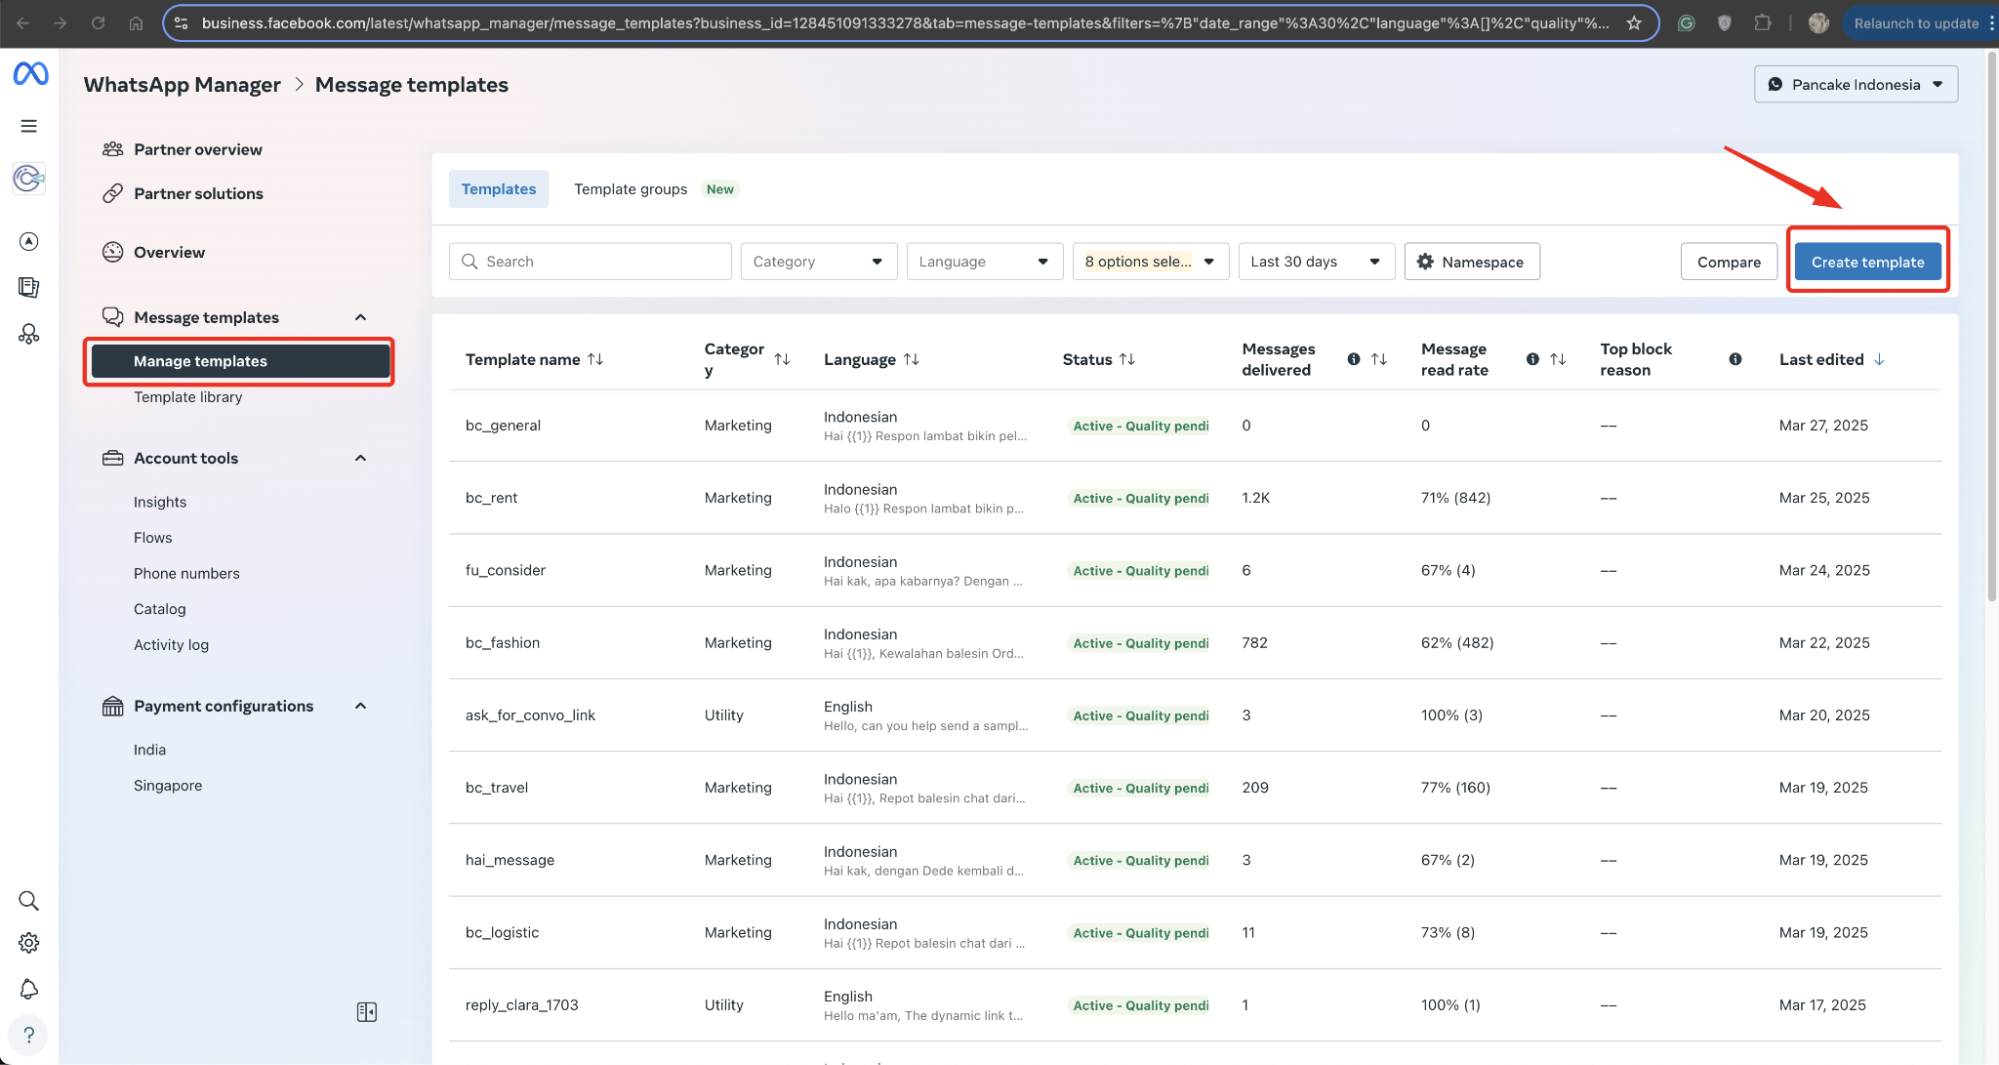Image resolution: width=1999 pixels, height=1065 pixels.
Task: Collapse Payment configurations section chevron
Action: point(361,706)
